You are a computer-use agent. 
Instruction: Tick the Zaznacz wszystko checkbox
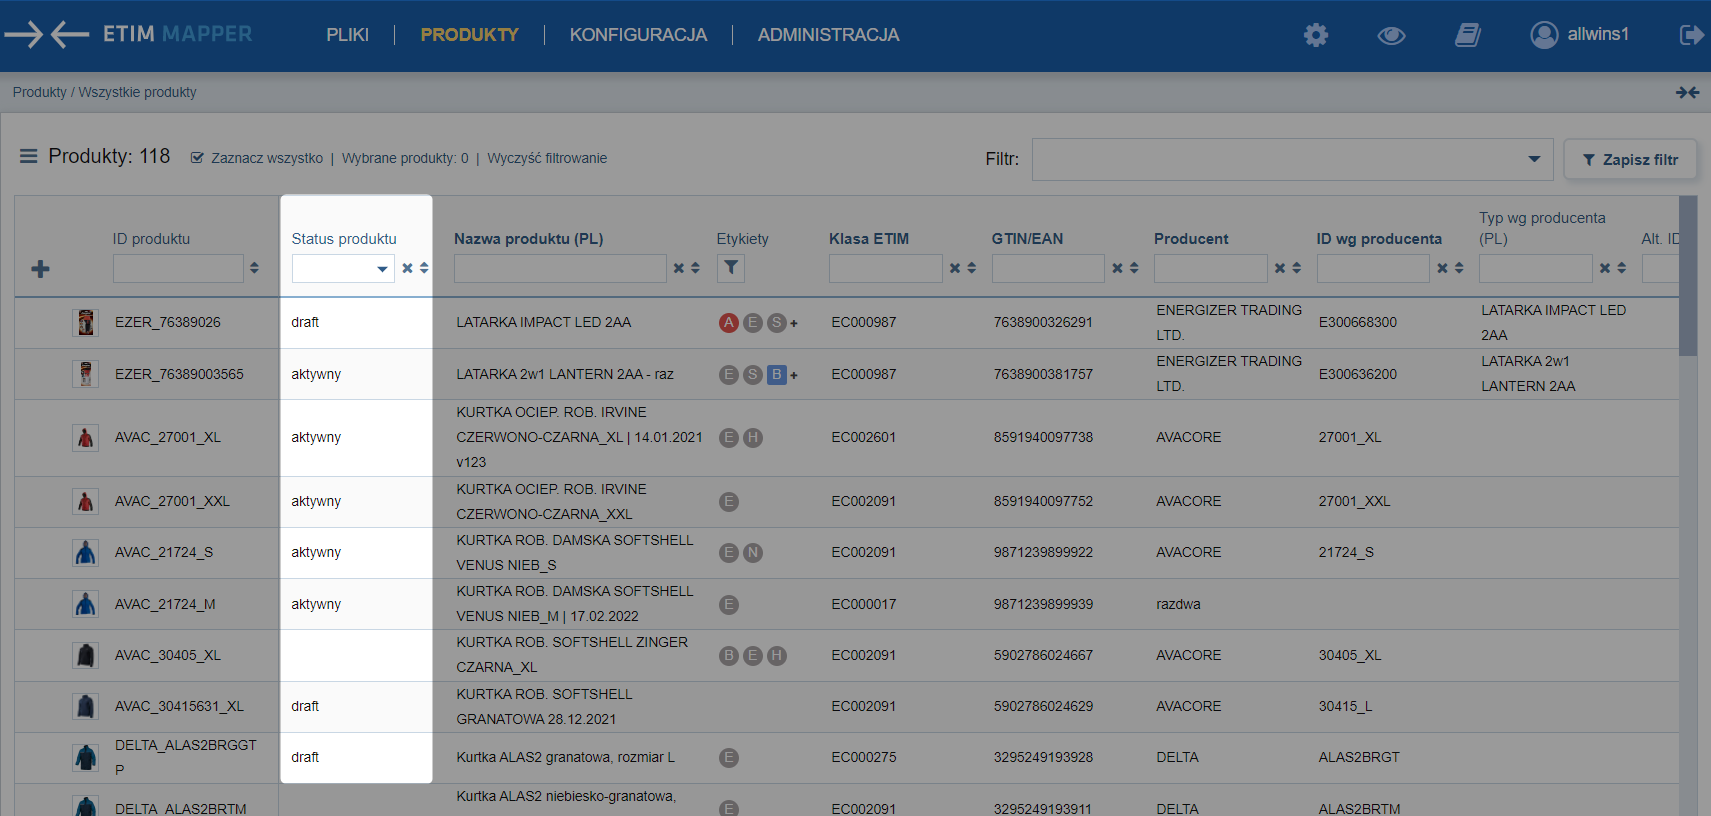198,158
